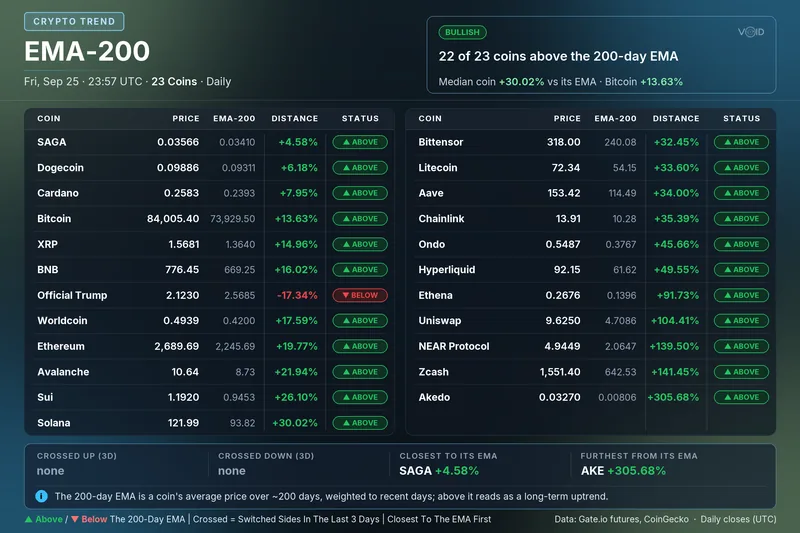Viewport: 800px width, 533px height.
Task: Select the NEAR Protocol coin name
Action: [454, 346]
